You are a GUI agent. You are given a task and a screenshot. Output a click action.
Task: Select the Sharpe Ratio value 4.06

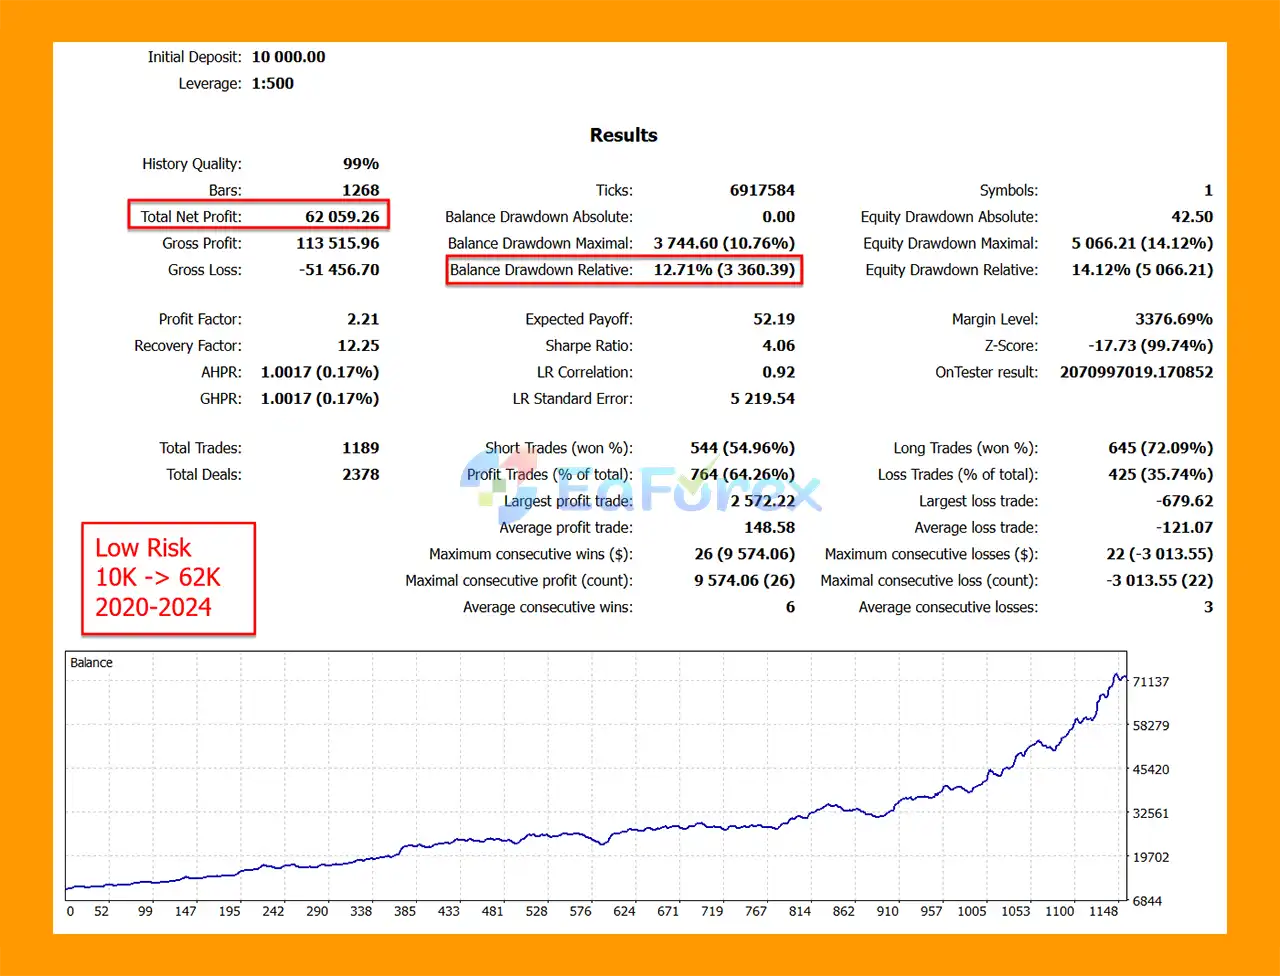[778, 346]
